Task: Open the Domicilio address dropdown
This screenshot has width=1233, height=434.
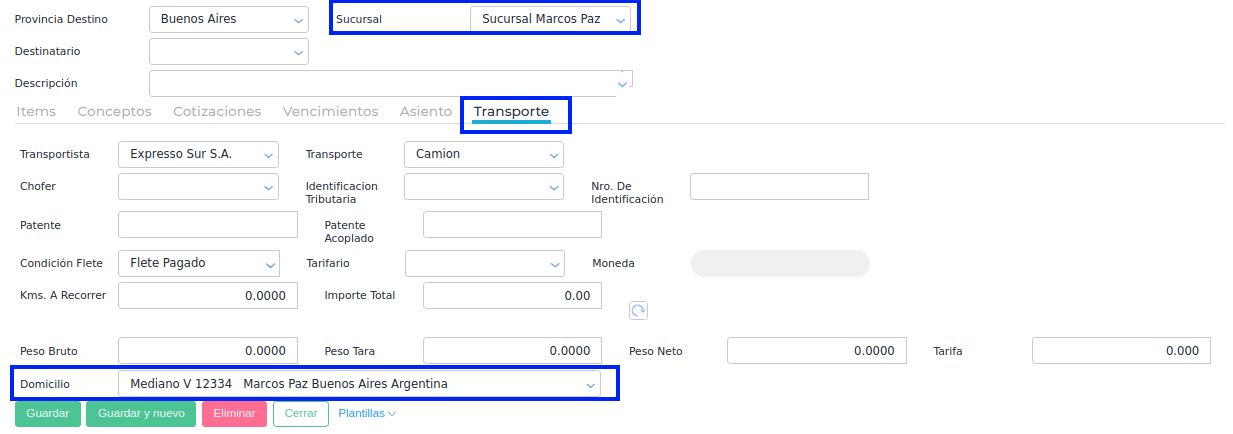Action: 359,384
